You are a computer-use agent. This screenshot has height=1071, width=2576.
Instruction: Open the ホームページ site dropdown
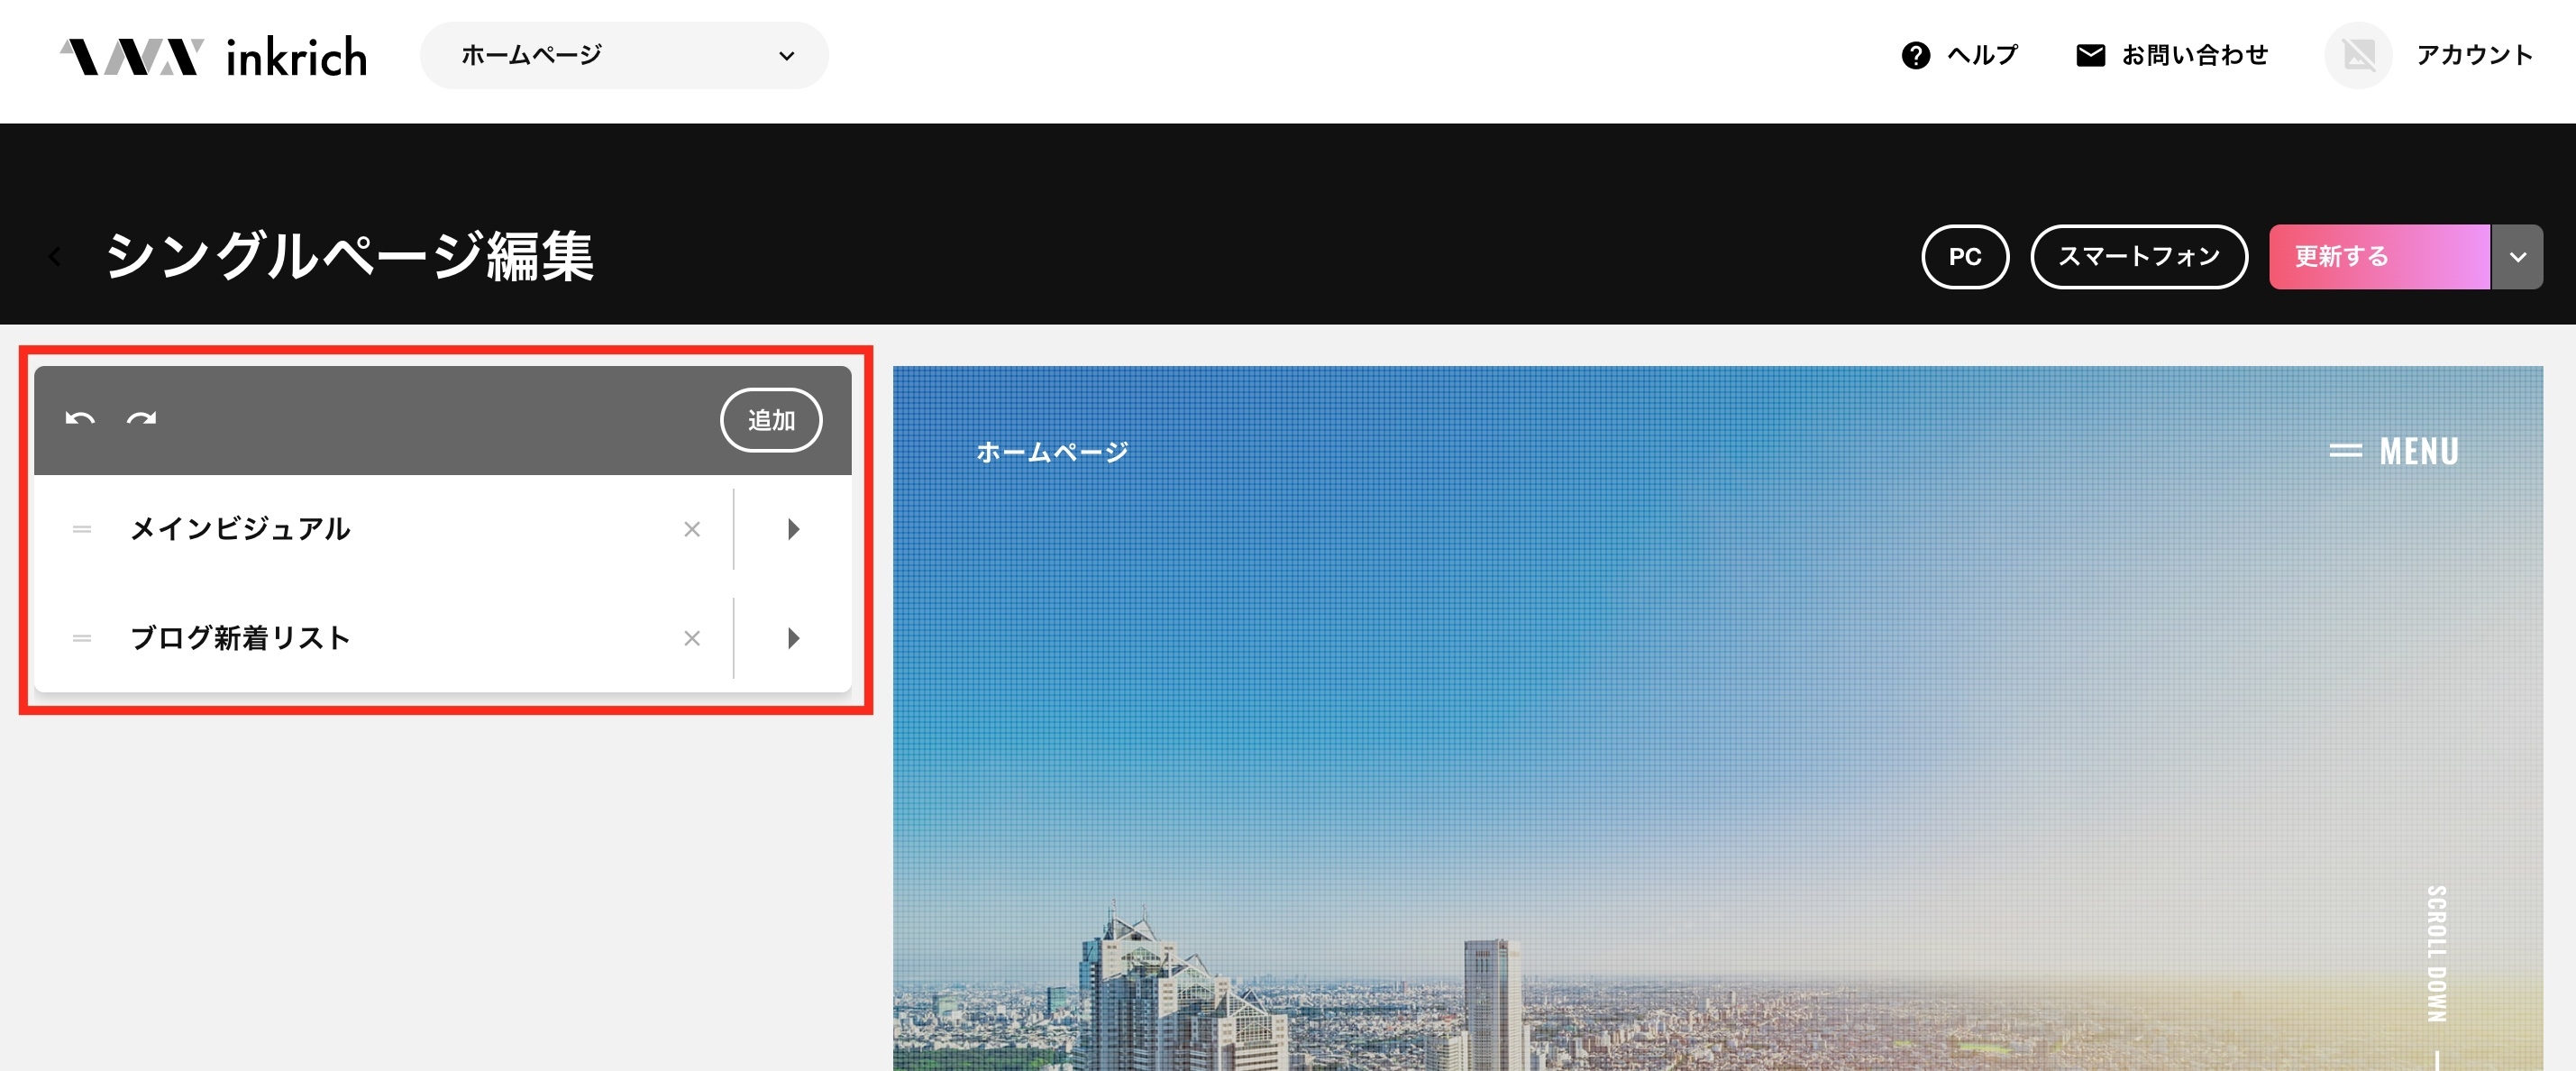pos(624,56)
